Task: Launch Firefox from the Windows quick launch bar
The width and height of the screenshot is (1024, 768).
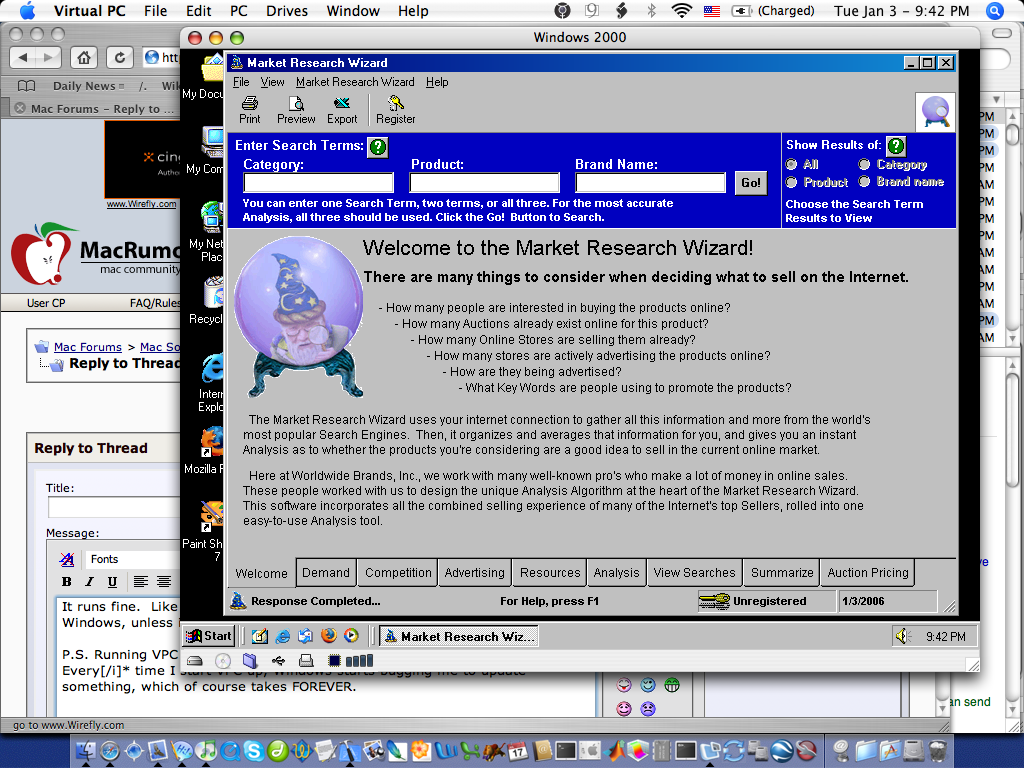Action: 328,635
